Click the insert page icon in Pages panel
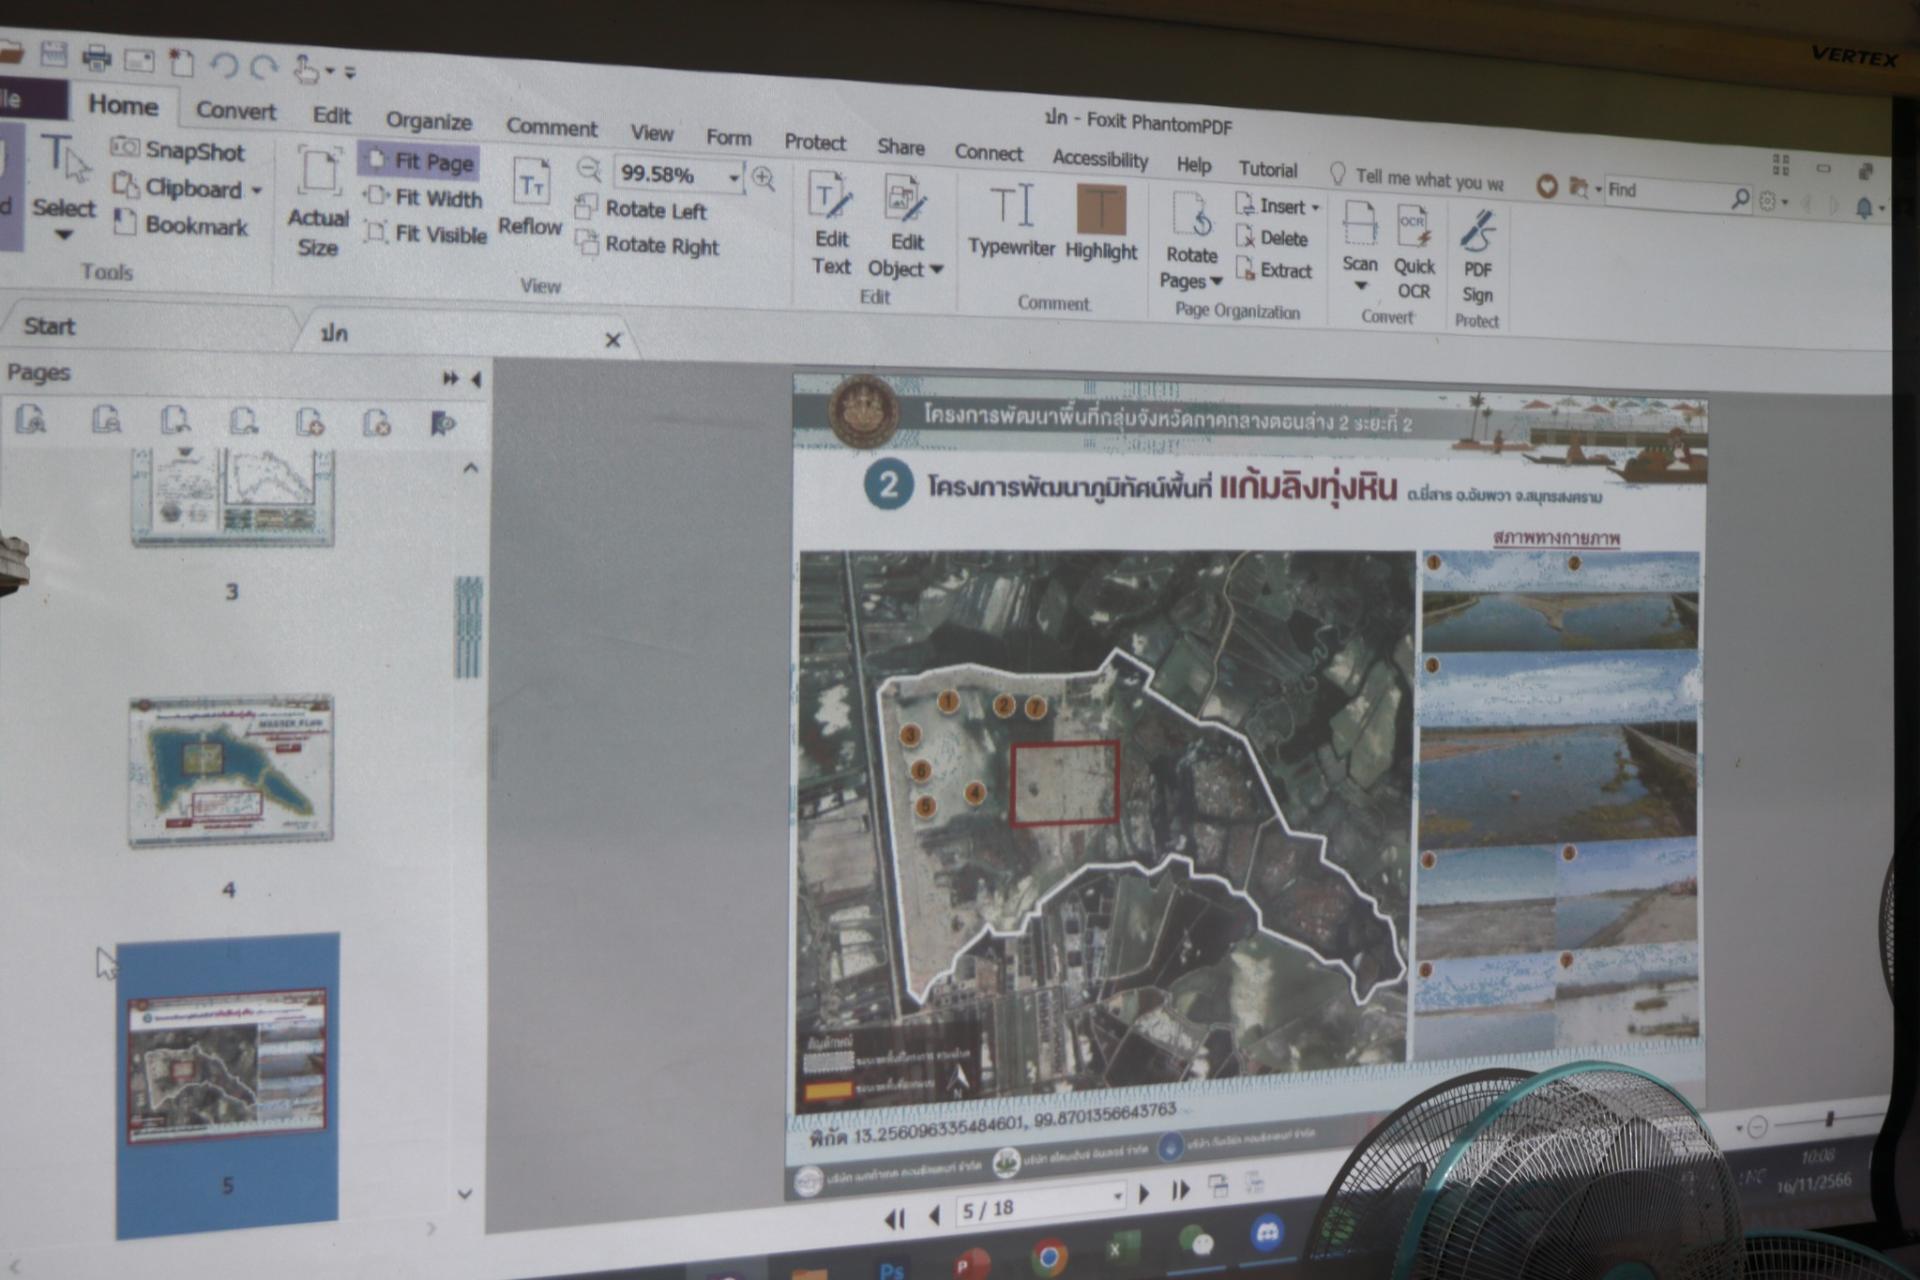Screen dimensions: 1920x1280 coord(310,422)
